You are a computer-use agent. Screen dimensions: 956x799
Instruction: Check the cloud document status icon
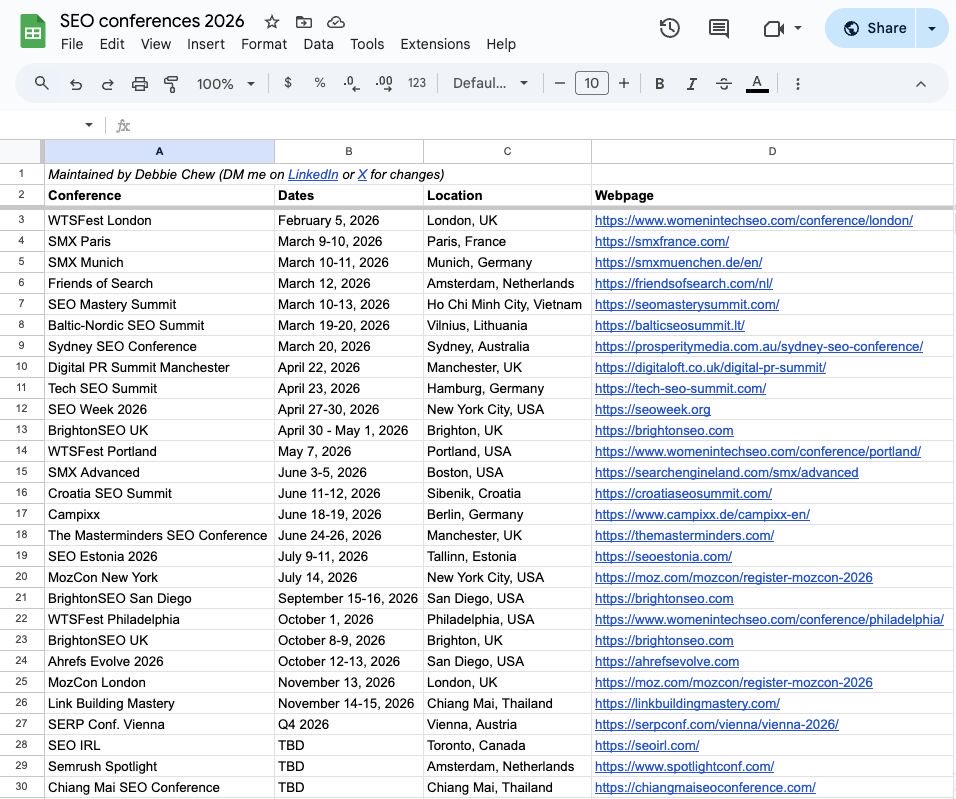(336, 22)
